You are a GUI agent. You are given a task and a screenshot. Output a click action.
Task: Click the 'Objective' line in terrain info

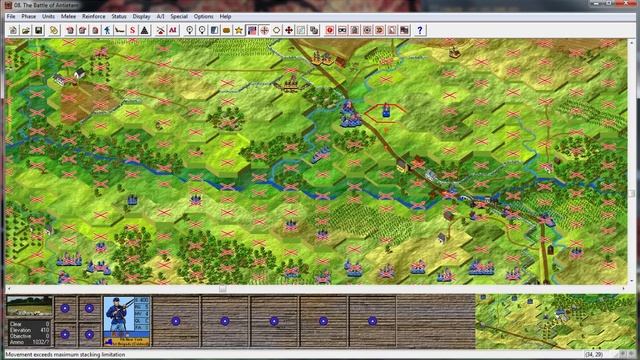29,336
